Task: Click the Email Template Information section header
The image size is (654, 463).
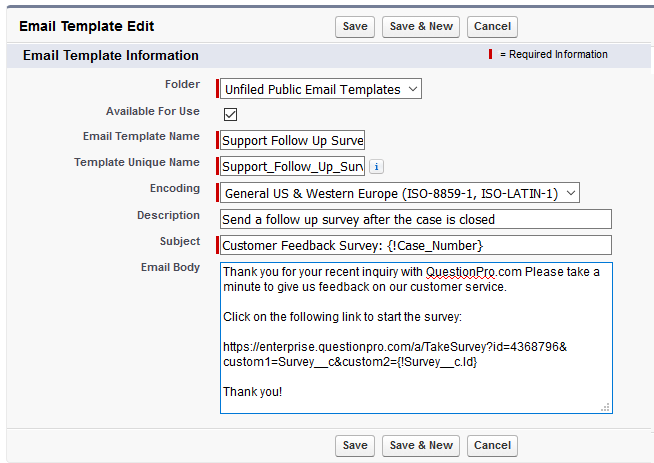Action: click(x=110, y=56)
